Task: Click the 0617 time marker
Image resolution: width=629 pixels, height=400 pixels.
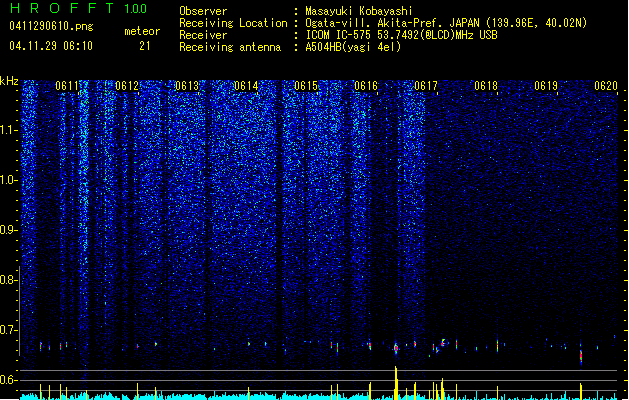Action: (426, 86)
